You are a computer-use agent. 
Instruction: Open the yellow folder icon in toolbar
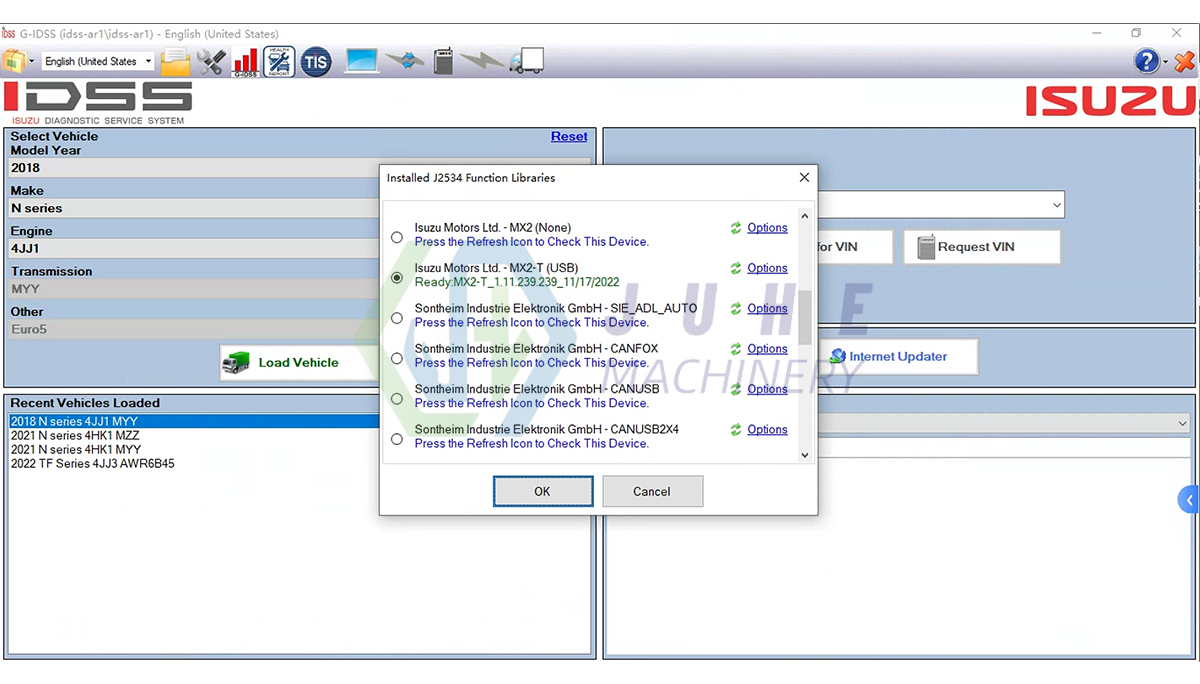pos(175,61)
